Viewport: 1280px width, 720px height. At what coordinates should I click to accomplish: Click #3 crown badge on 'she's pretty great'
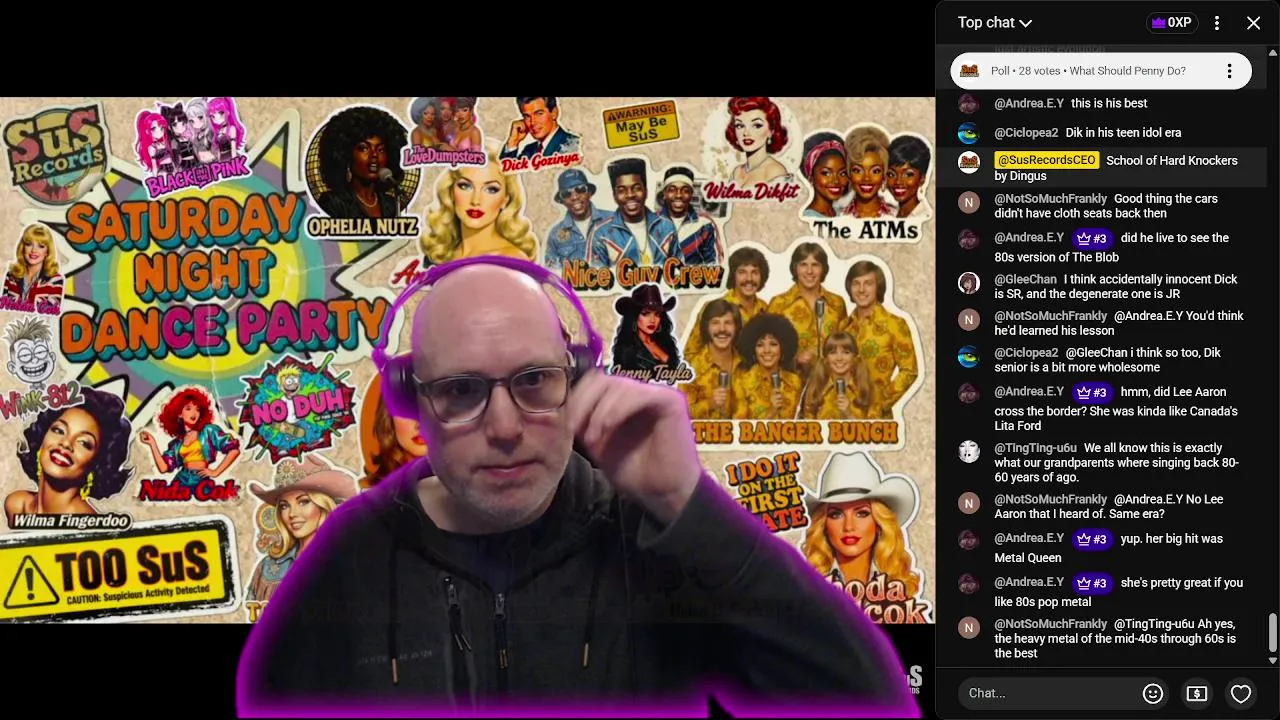[x=1091, y=583]
